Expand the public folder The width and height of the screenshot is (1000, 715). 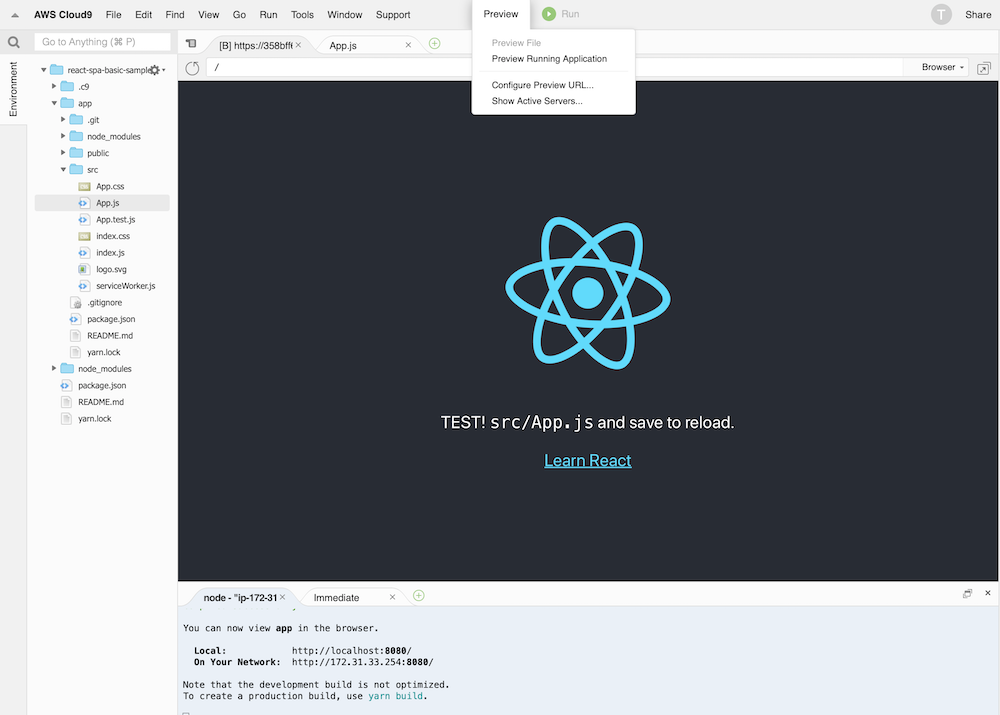(x=63, y=152)
